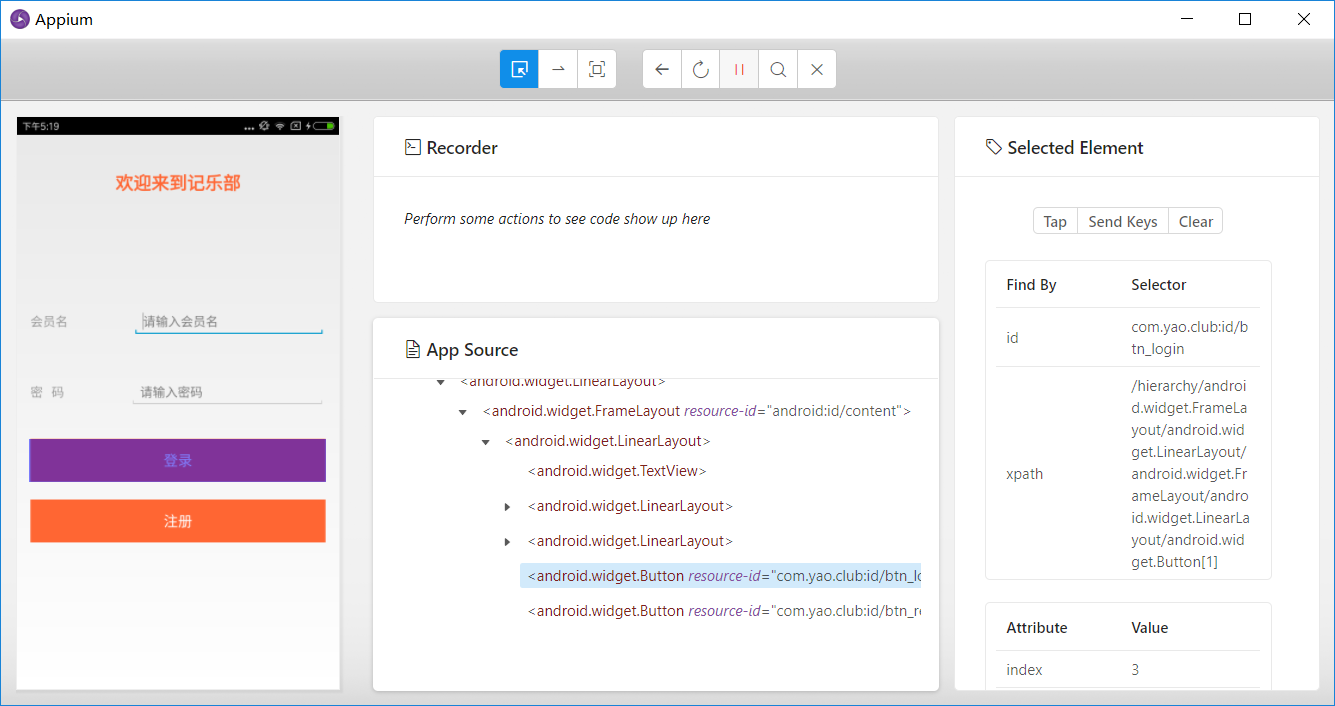Viewport: 1335px width, 706px height.
Task: Select the android.widget.TextView tree node
Action: [618, 471]
